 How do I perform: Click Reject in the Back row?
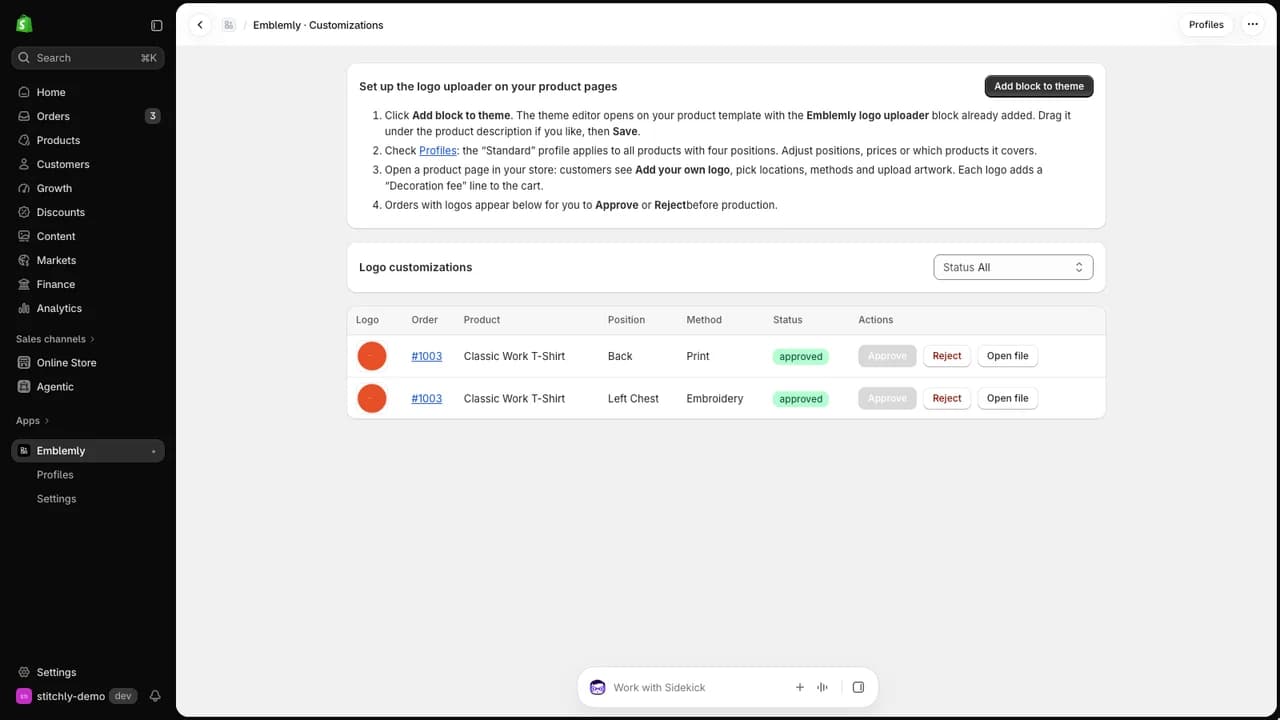click(947, 356)
